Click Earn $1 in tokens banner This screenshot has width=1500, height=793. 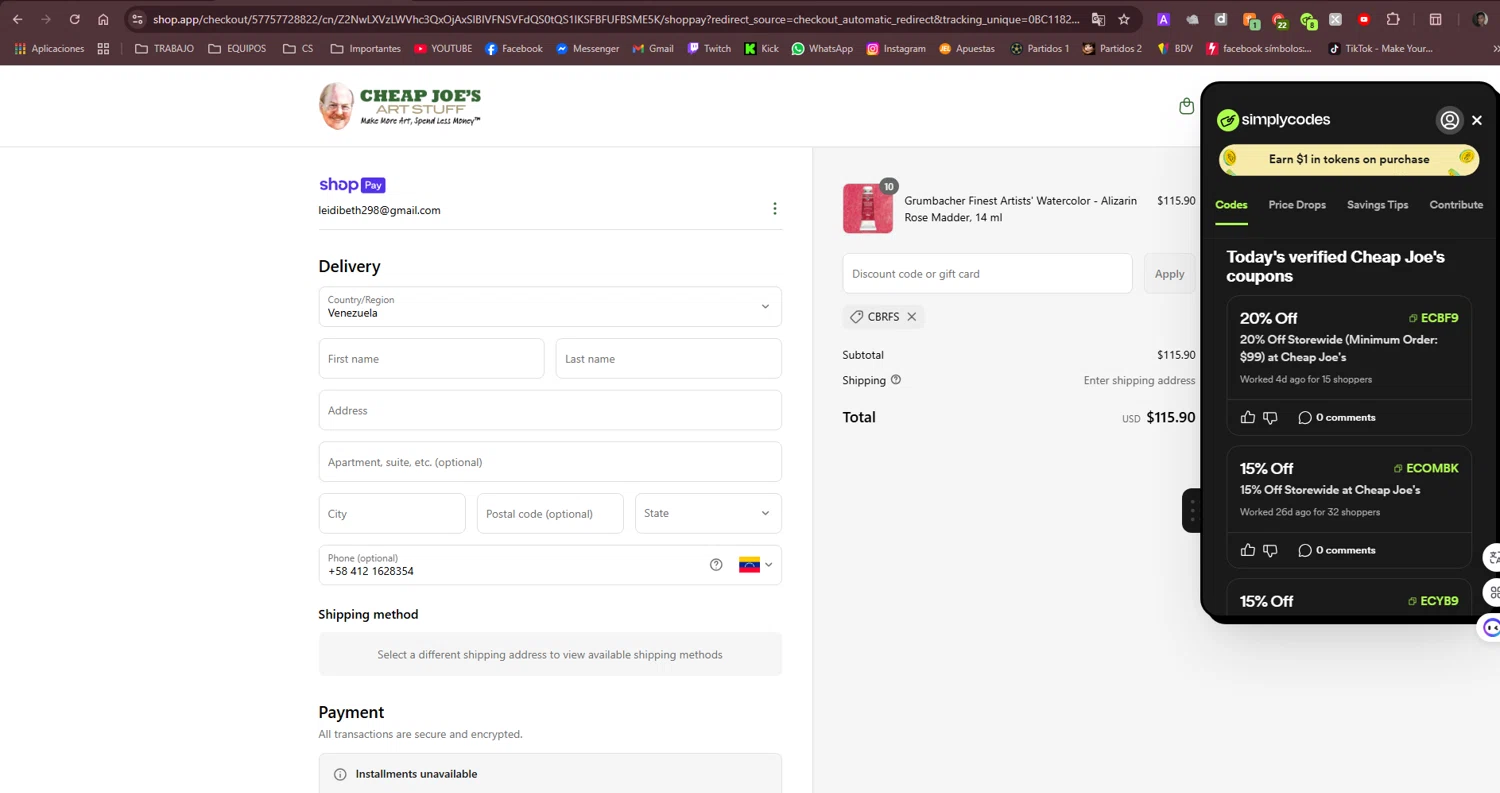1349,159
